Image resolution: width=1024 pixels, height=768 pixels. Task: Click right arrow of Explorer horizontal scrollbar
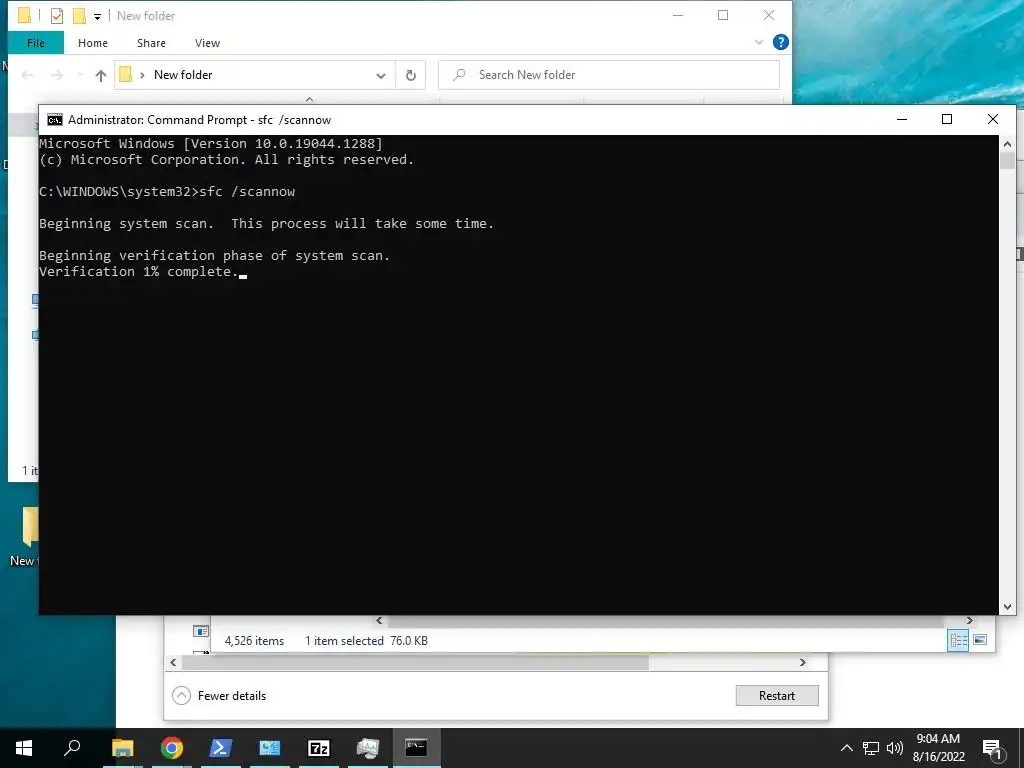click(970, 620)
